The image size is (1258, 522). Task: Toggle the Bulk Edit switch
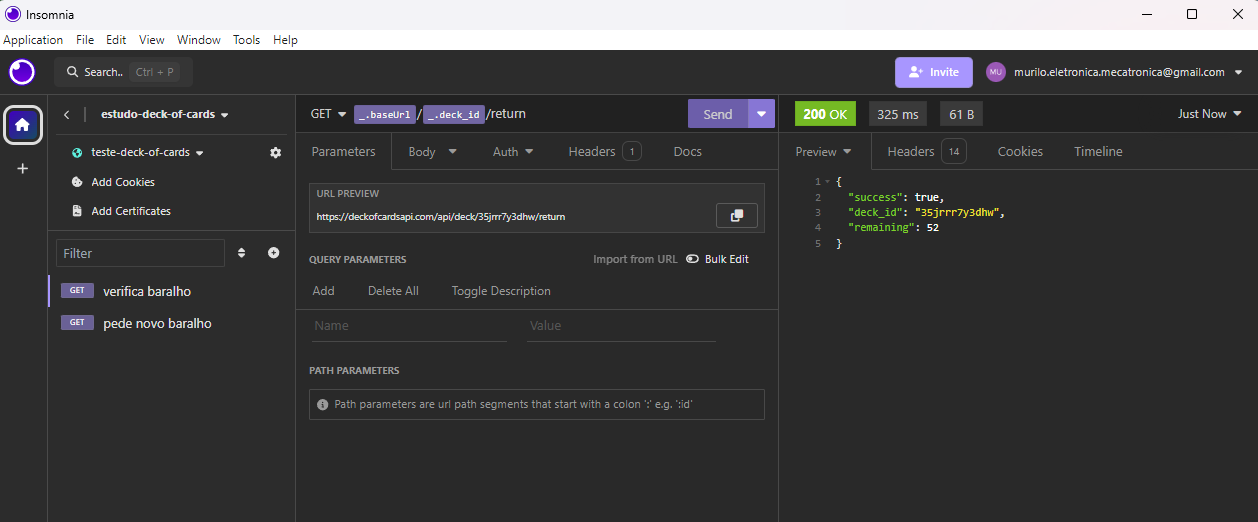pos(692,259)
